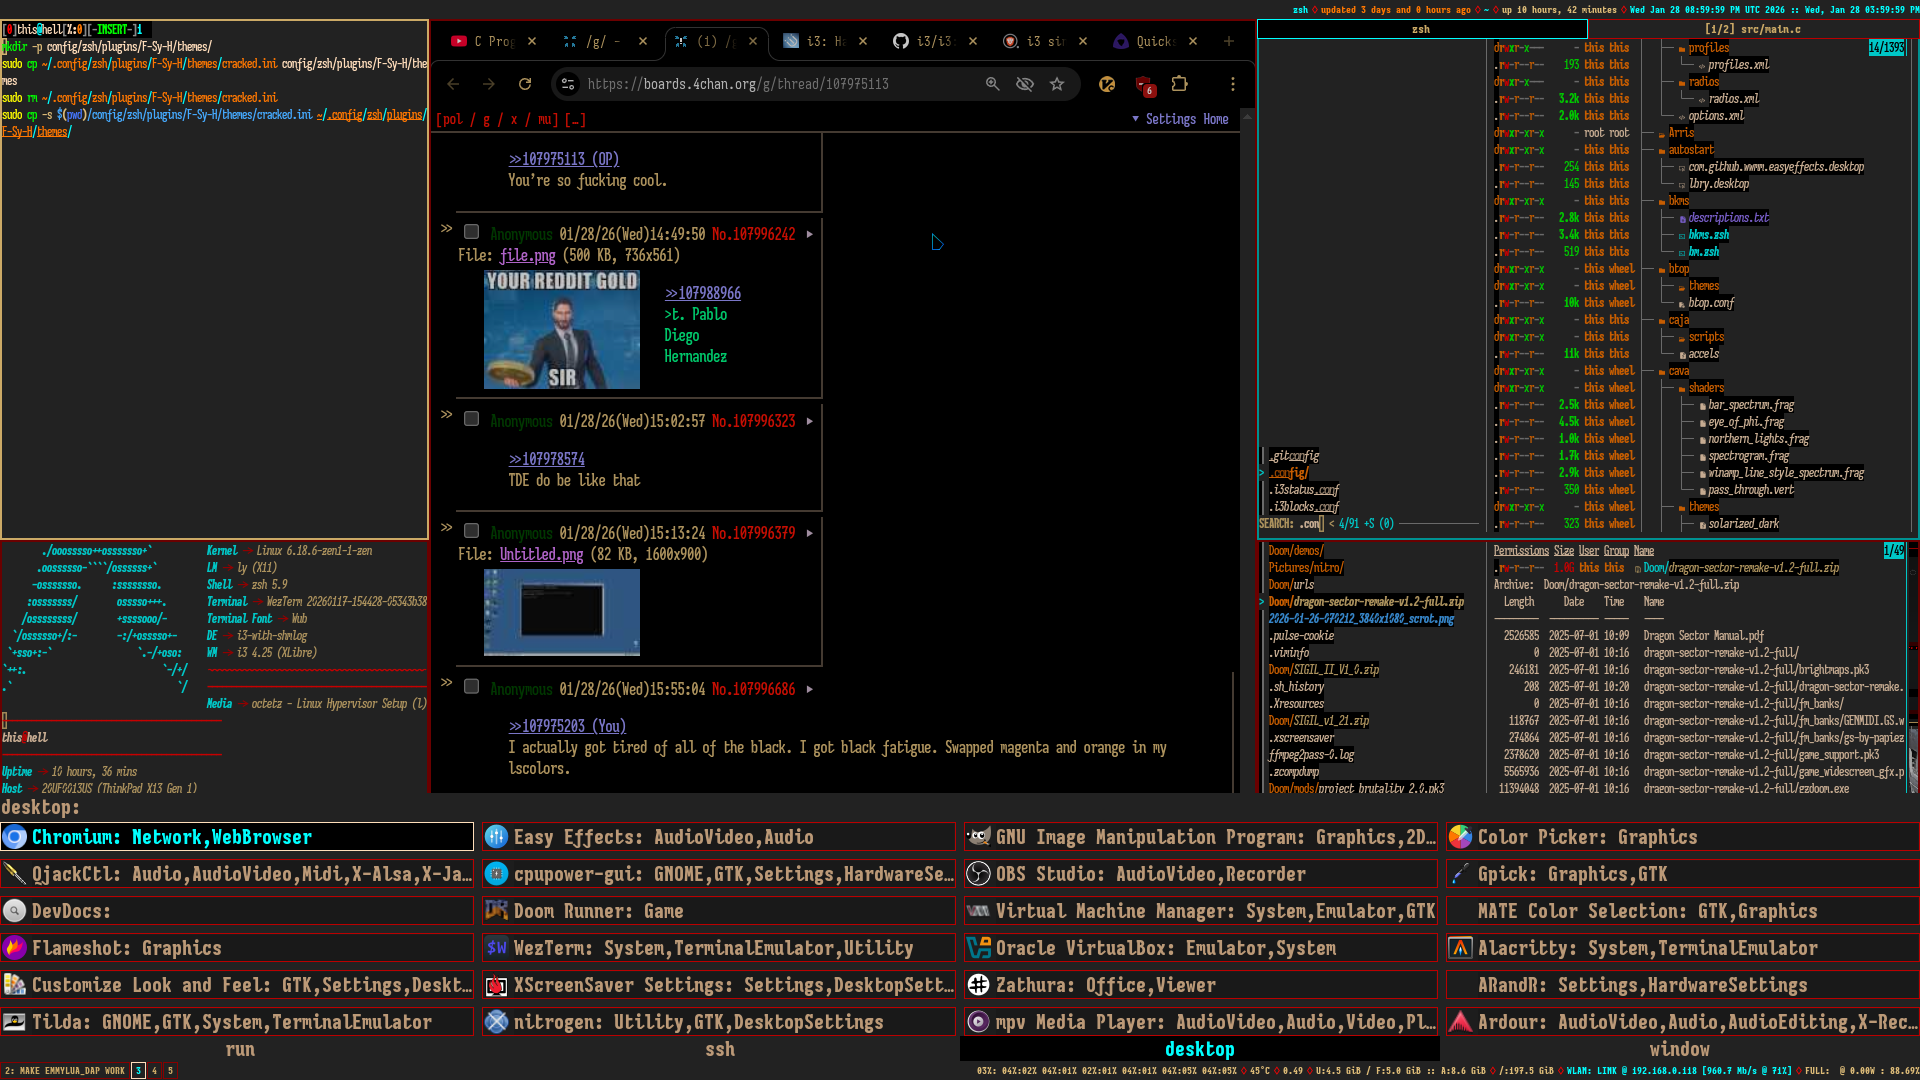Click the zoom magnifier in the address bar

992,84
